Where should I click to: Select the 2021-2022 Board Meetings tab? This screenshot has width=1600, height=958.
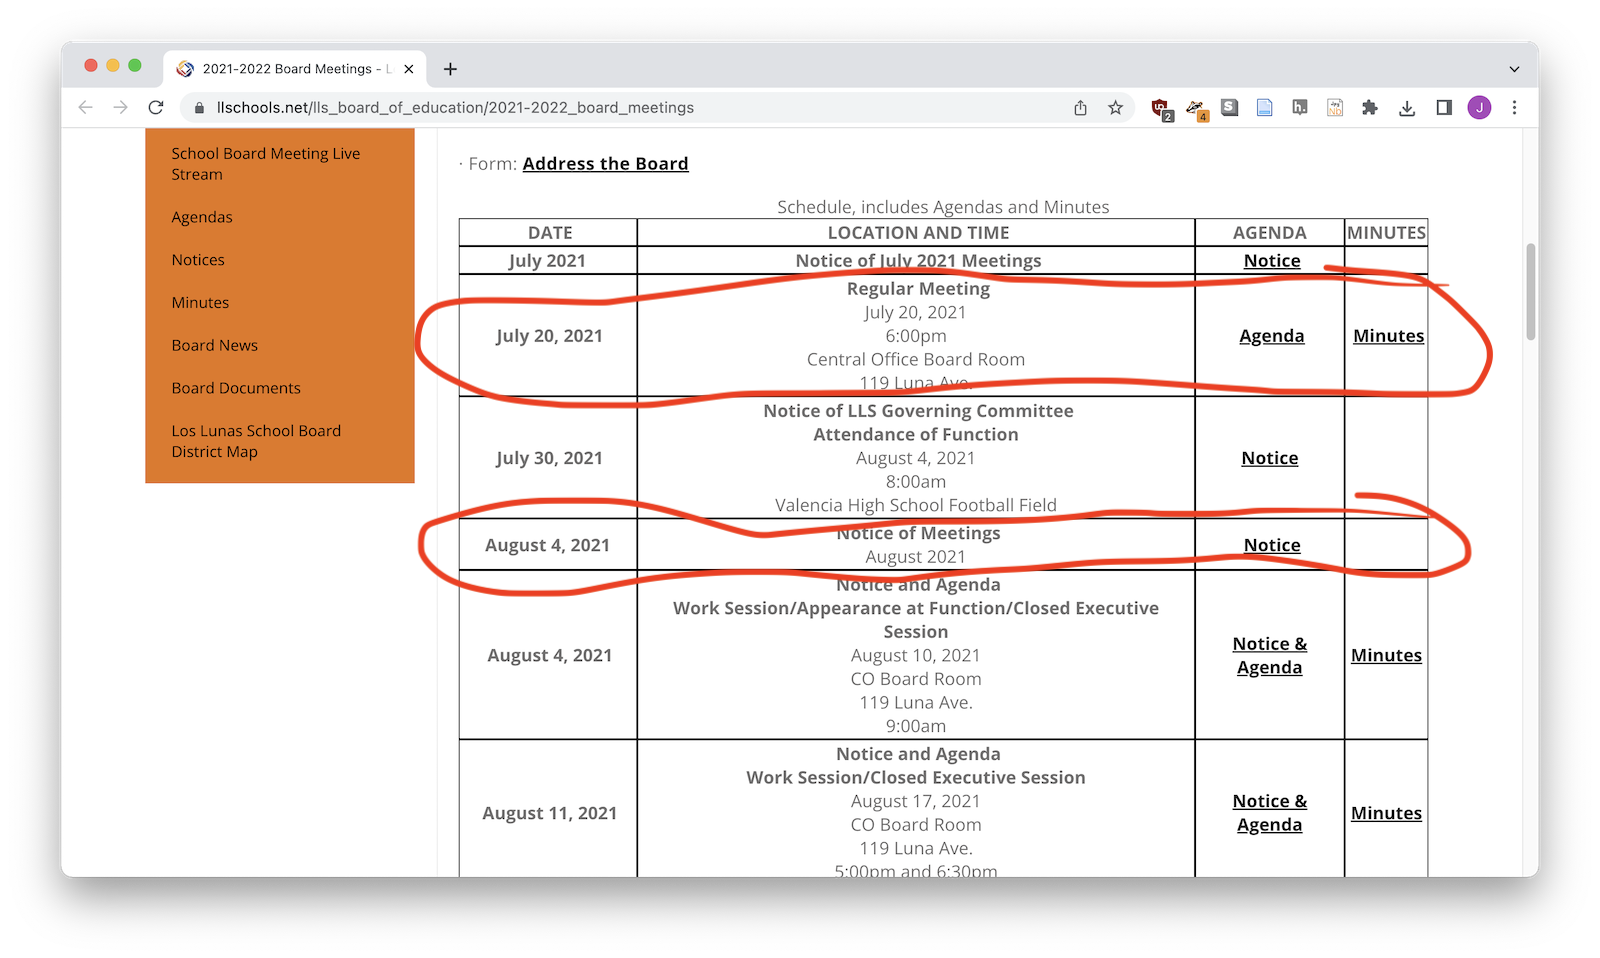(x=295, y=69)
